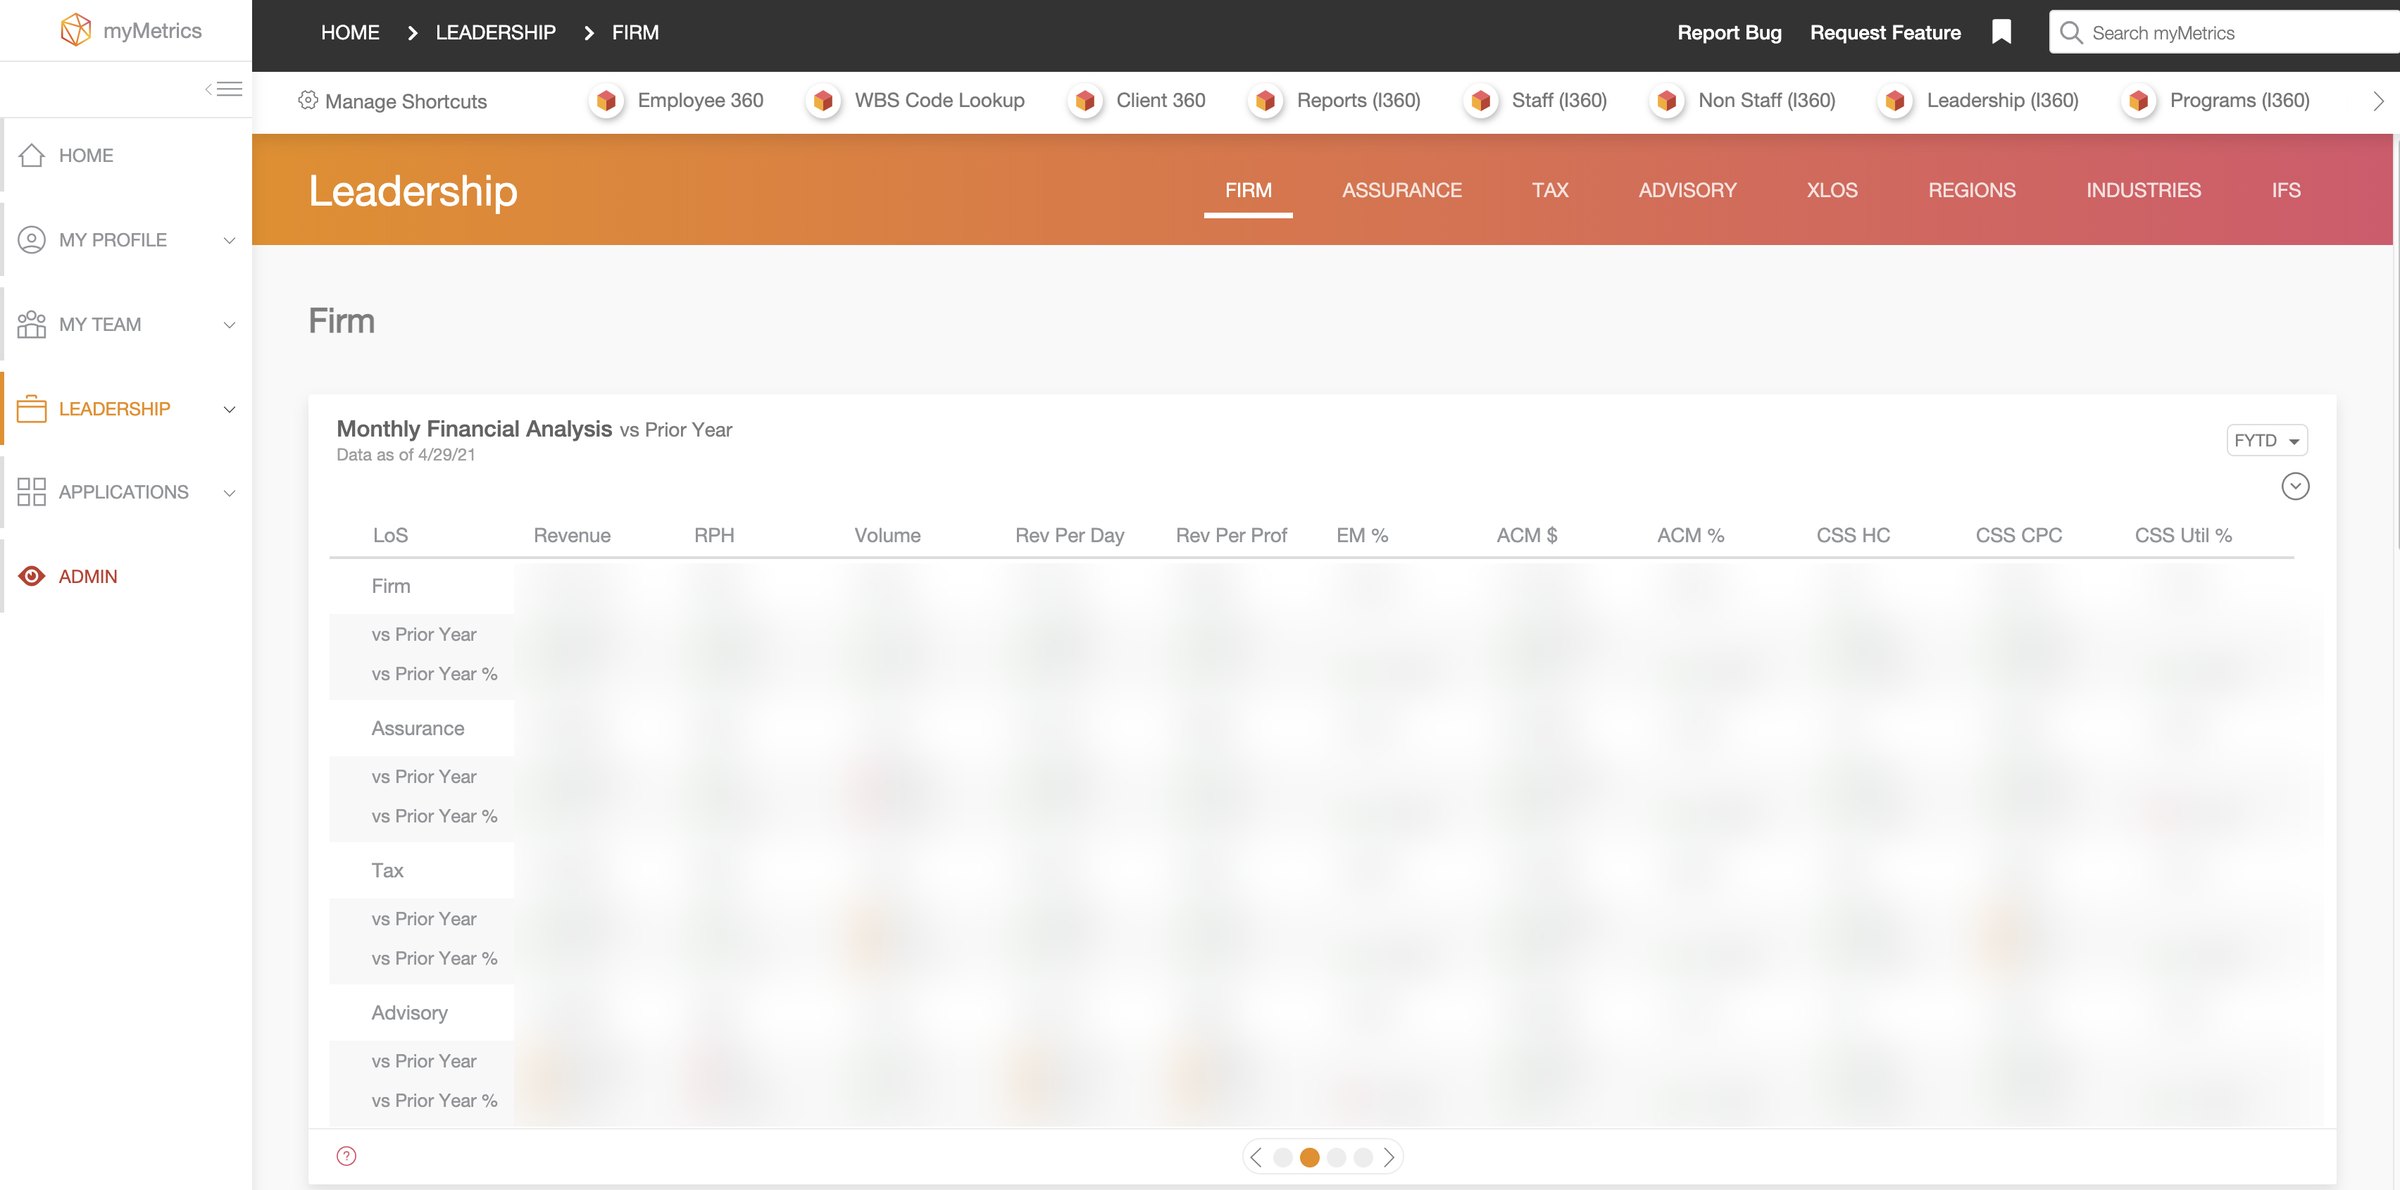This screenshot has height=1190, width=2400.
Task: Switch to the Advisory tab
Action: tap(1687, 190)
